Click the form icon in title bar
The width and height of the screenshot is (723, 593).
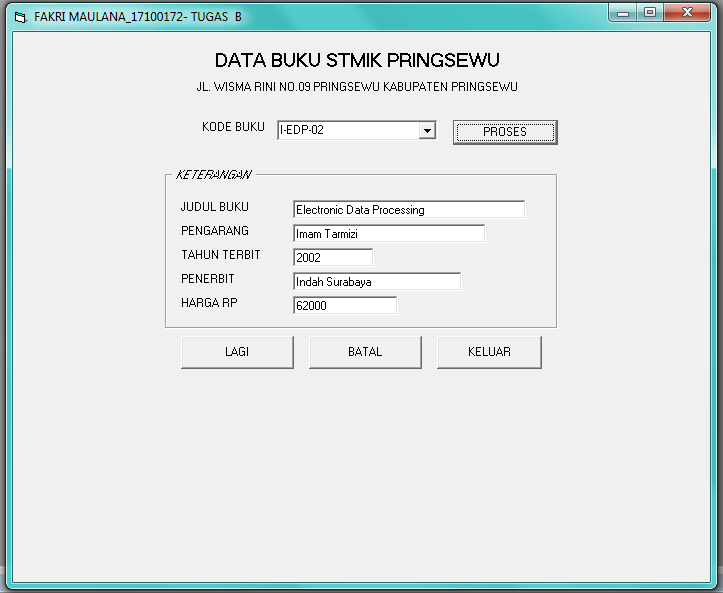21,18
